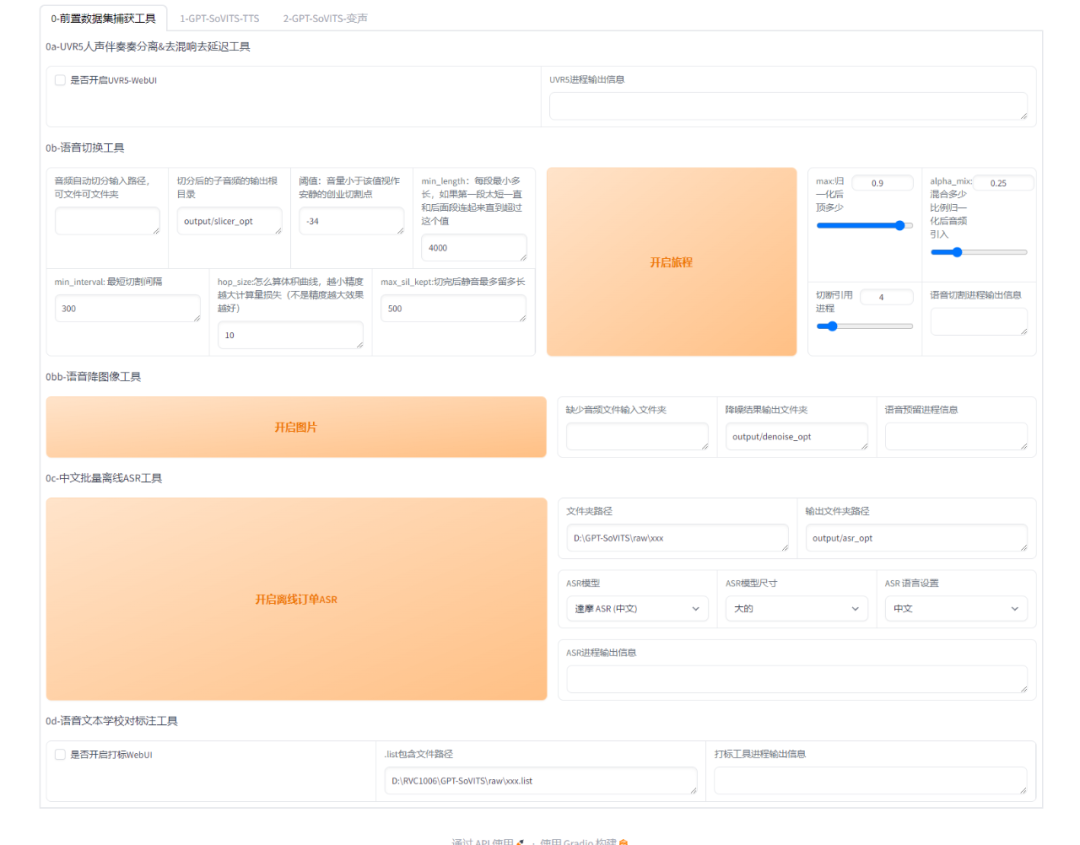Viewport: 1080px width, 845px height.
Task: Click the alpha_mix number box showing 0.25
Action: pyautogui.click(x=1003, y=183)
